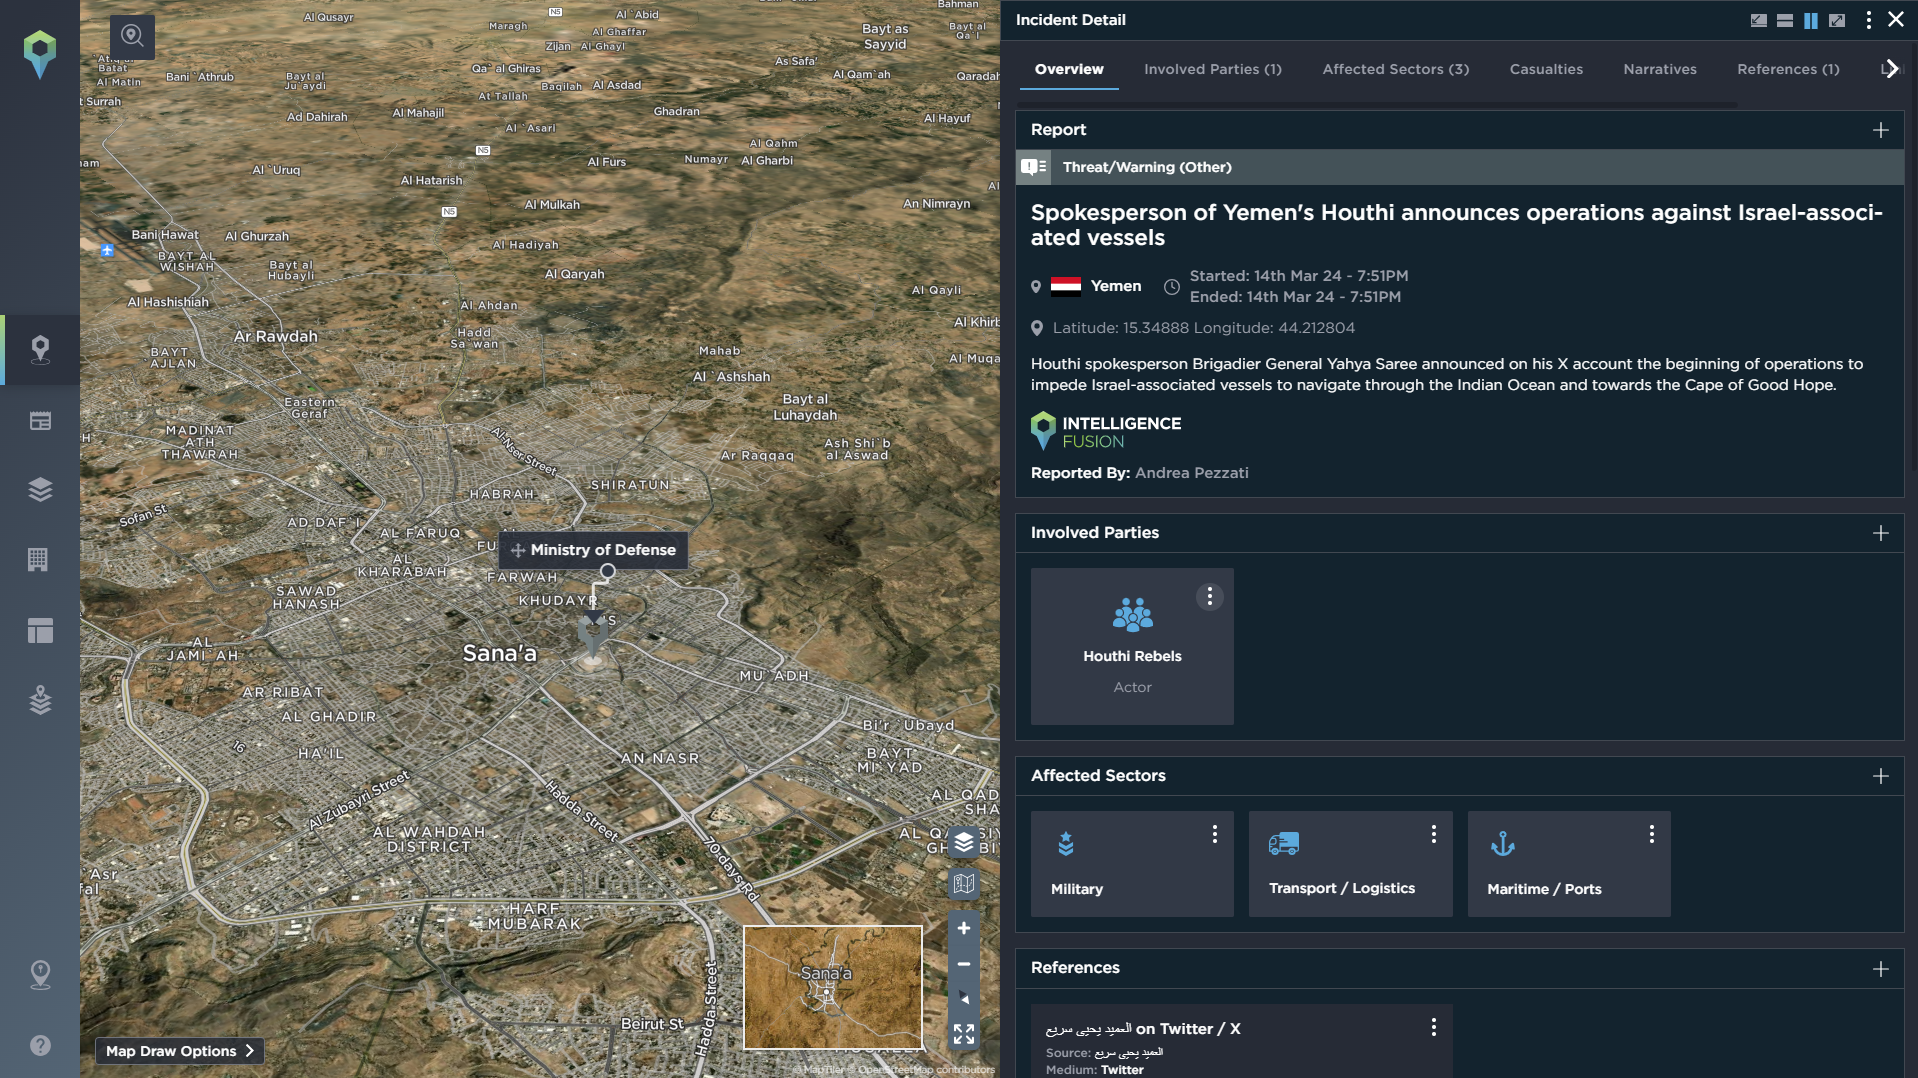Image resolution: width=1918 pixels, height=1078 pixels.
Task: Show more tabs with right arrow
Action: pyautogui.click(x=1890, y=69)
